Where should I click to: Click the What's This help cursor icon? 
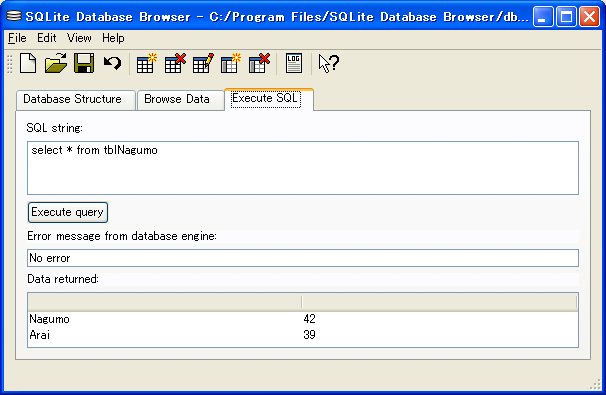pyautogui.click(x=329, y=63)
